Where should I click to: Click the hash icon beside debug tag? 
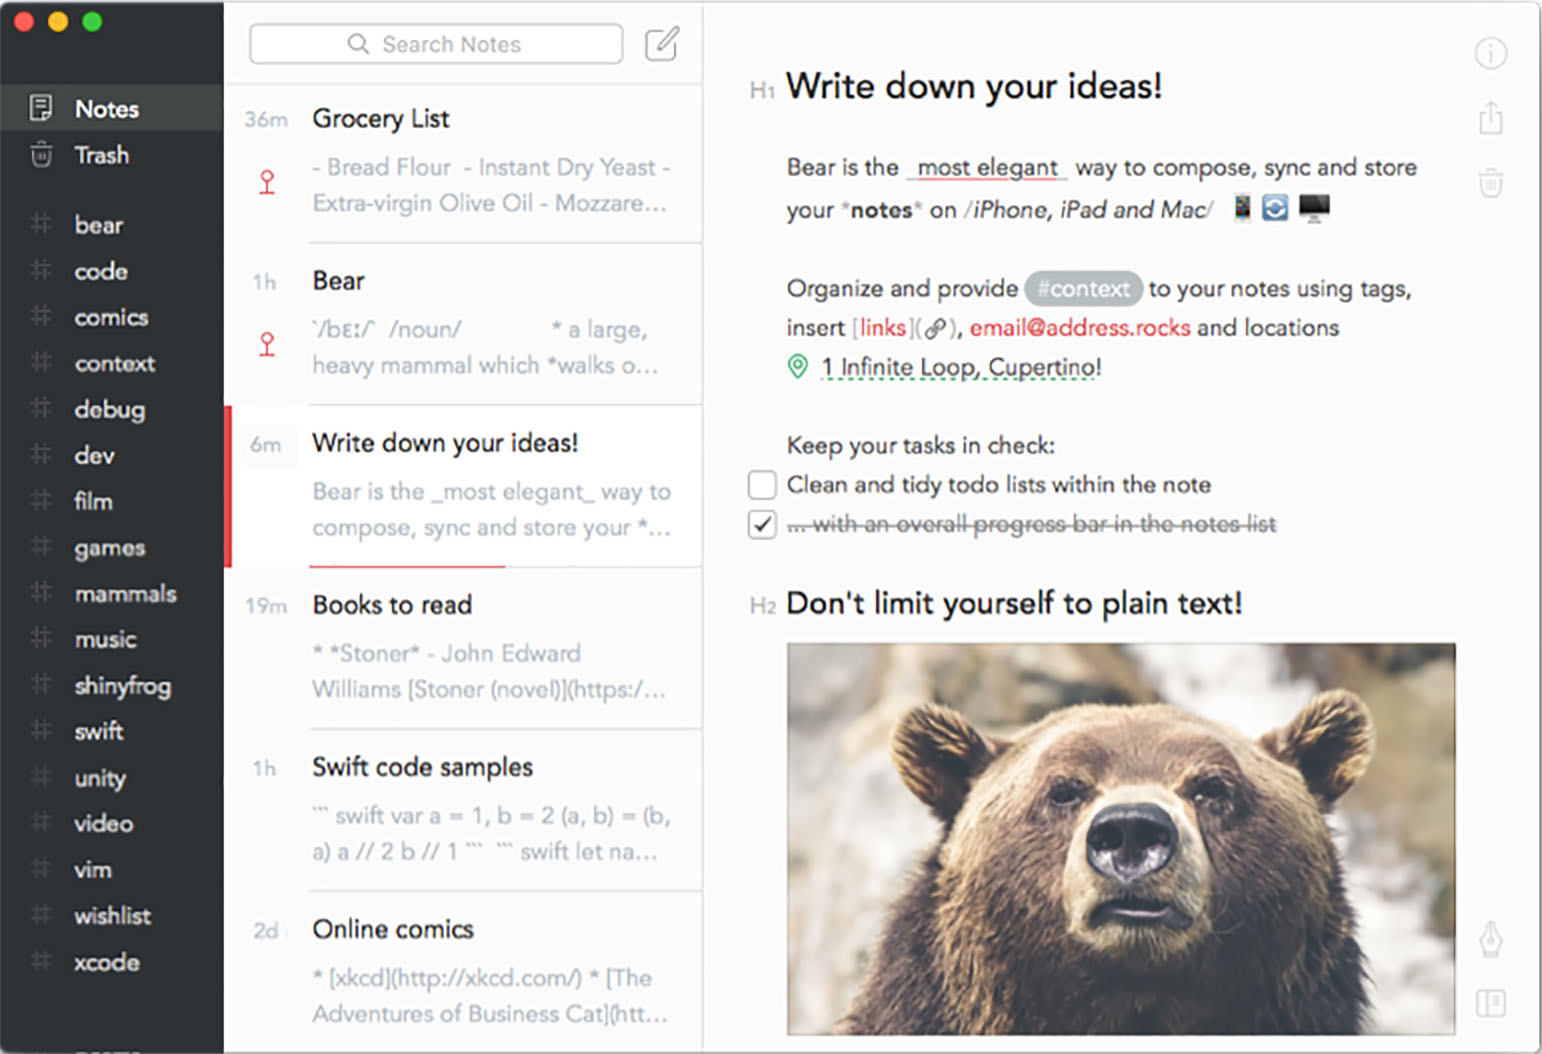pos(40,408)
